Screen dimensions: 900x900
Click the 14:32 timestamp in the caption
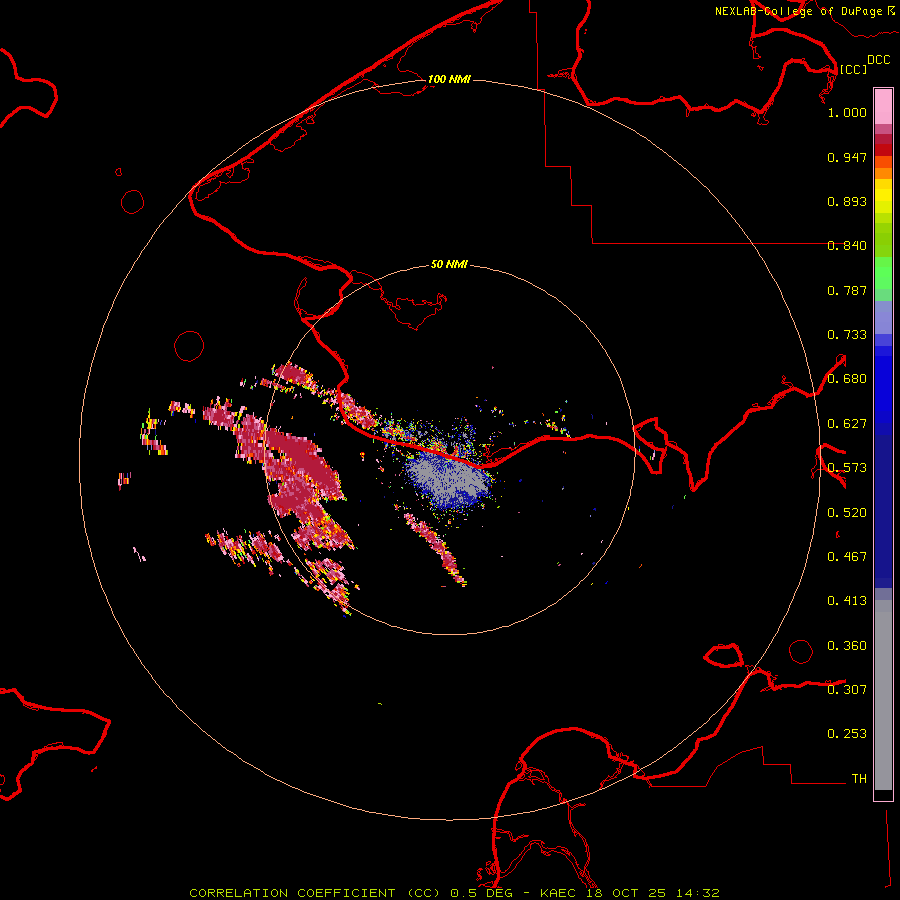(x=697, y=893)
